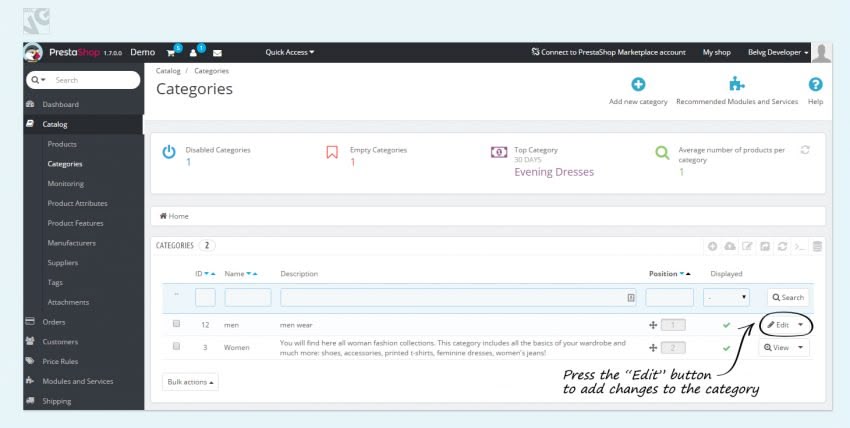
Task: Focus the sidebar Search input field
Action: (95, 80)
